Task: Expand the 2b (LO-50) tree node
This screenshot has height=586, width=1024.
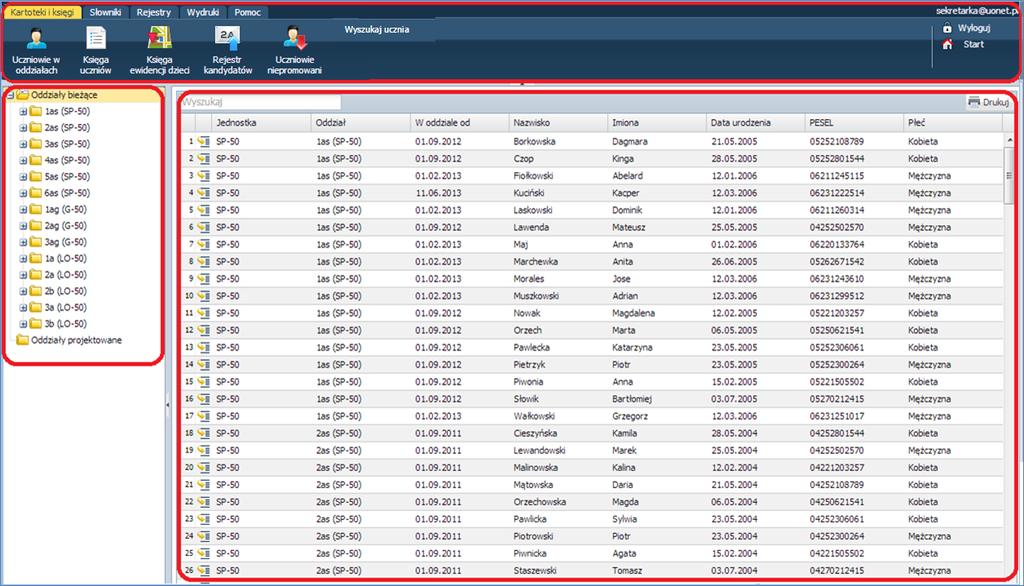Action: [23, 291]
